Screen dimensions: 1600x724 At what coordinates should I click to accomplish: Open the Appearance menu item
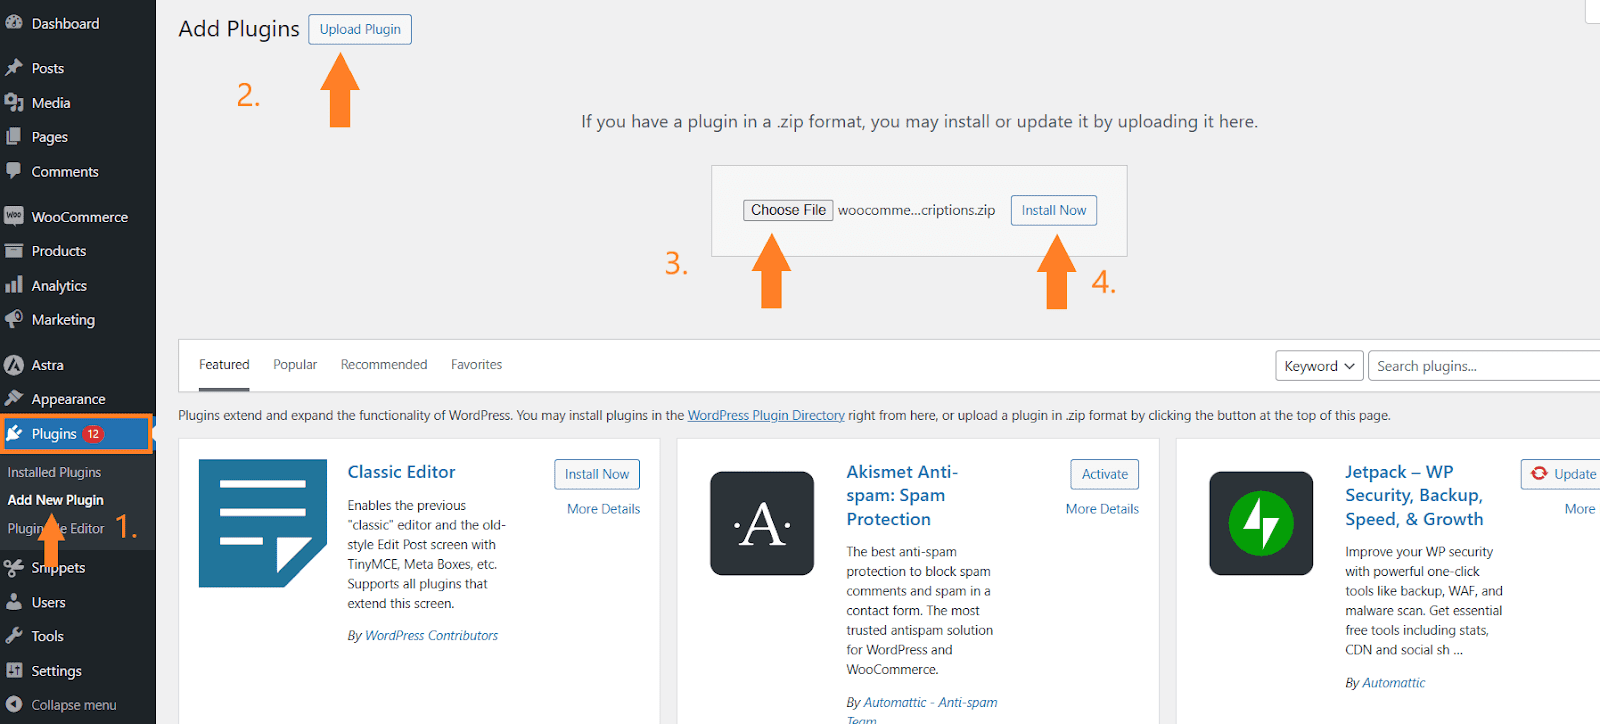click(x=68, y=399)
